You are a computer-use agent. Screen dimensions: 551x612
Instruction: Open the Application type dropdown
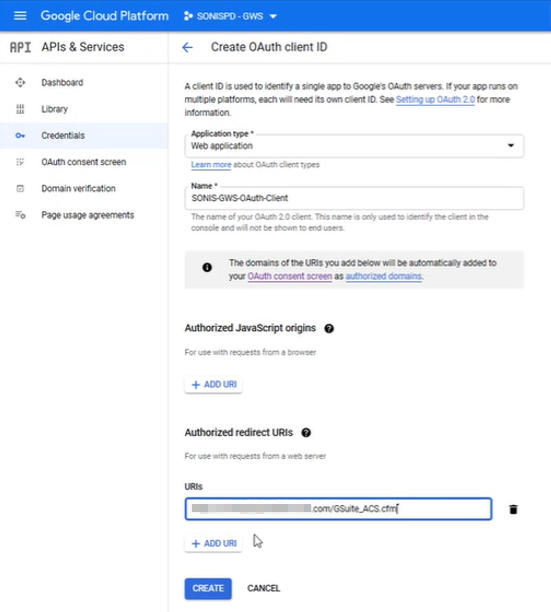354,146
